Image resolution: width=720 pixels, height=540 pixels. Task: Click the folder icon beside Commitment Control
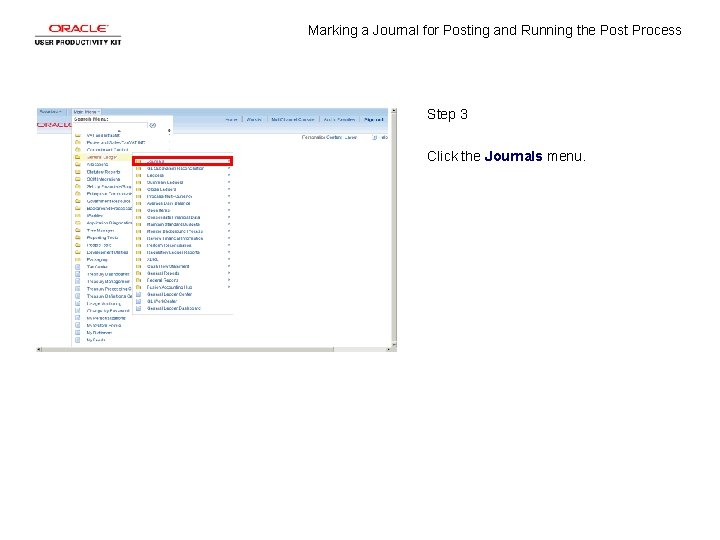(x=78, y=150)
